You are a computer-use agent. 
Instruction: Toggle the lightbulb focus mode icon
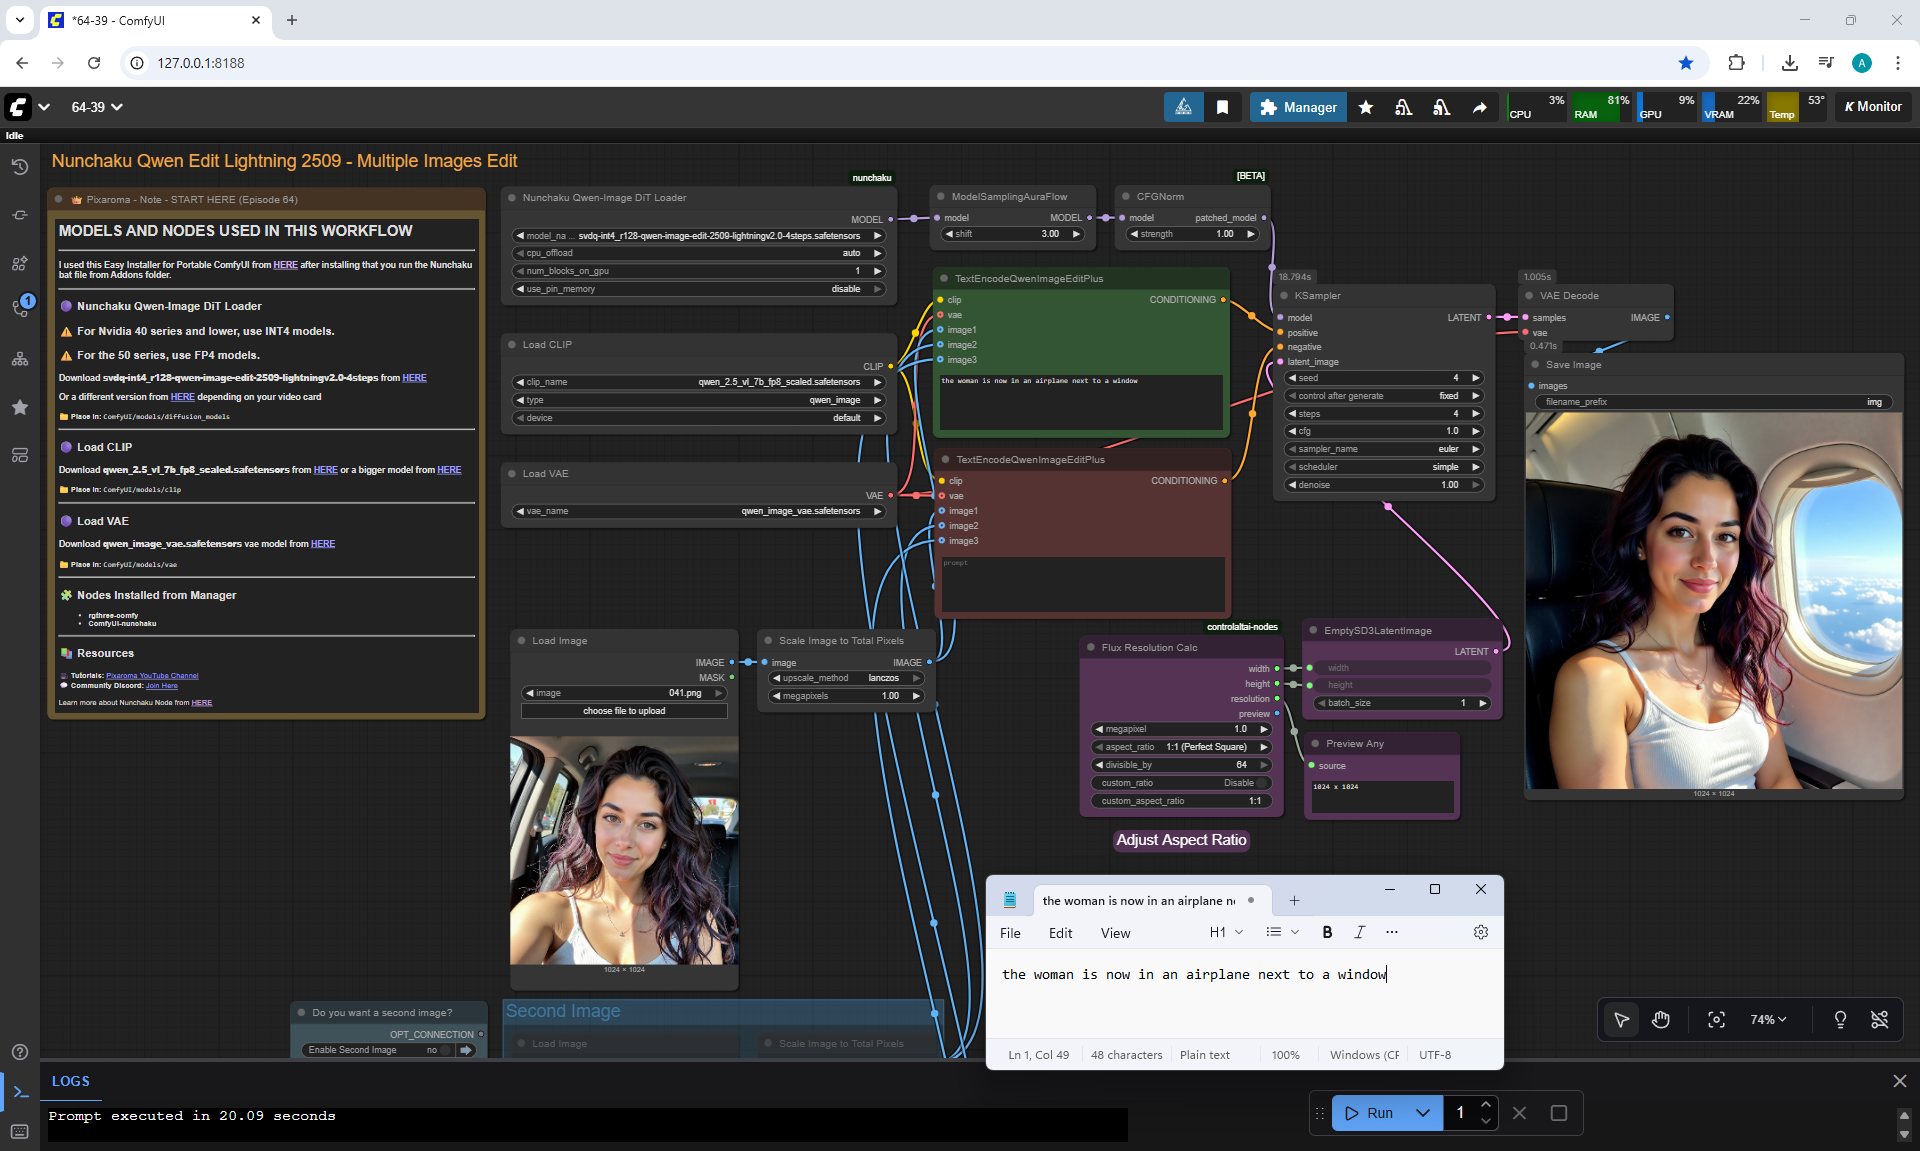tap(1840, 1019)
